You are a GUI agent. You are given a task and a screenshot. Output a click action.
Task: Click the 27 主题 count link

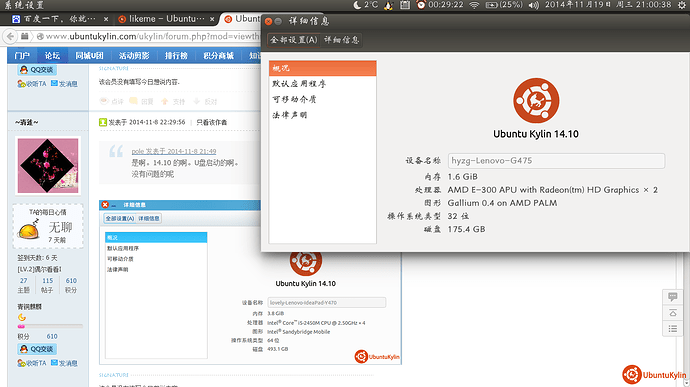tap(23, 285)
